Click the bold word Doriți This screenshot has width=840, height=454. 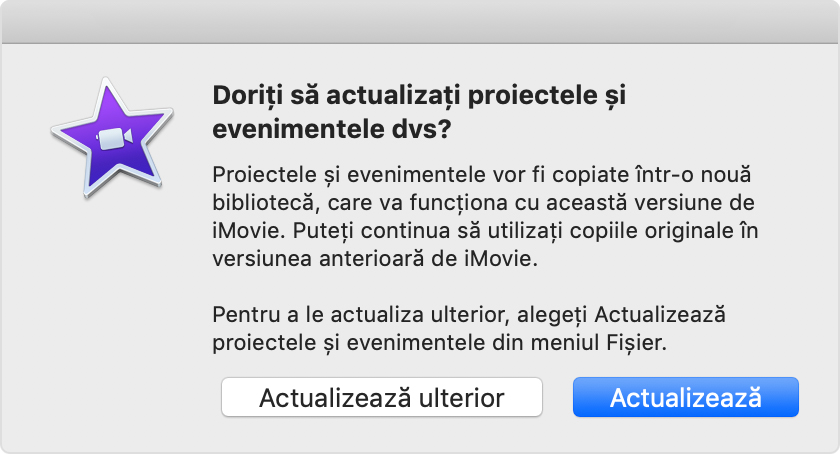244,96
